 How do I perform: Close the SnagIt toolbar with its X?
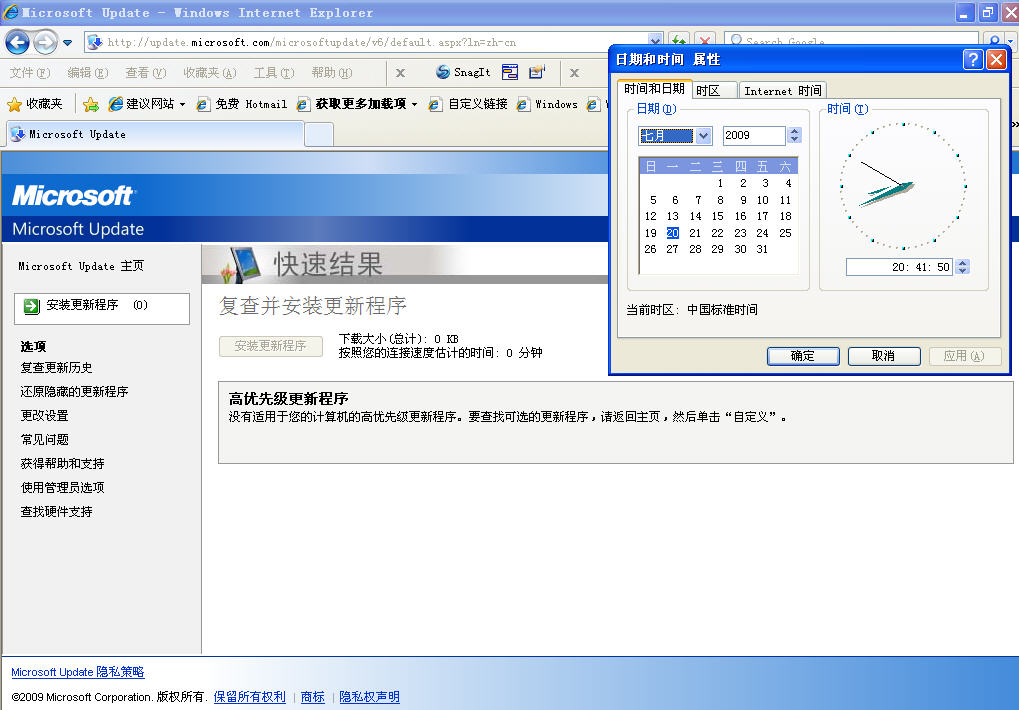[574, 73]
